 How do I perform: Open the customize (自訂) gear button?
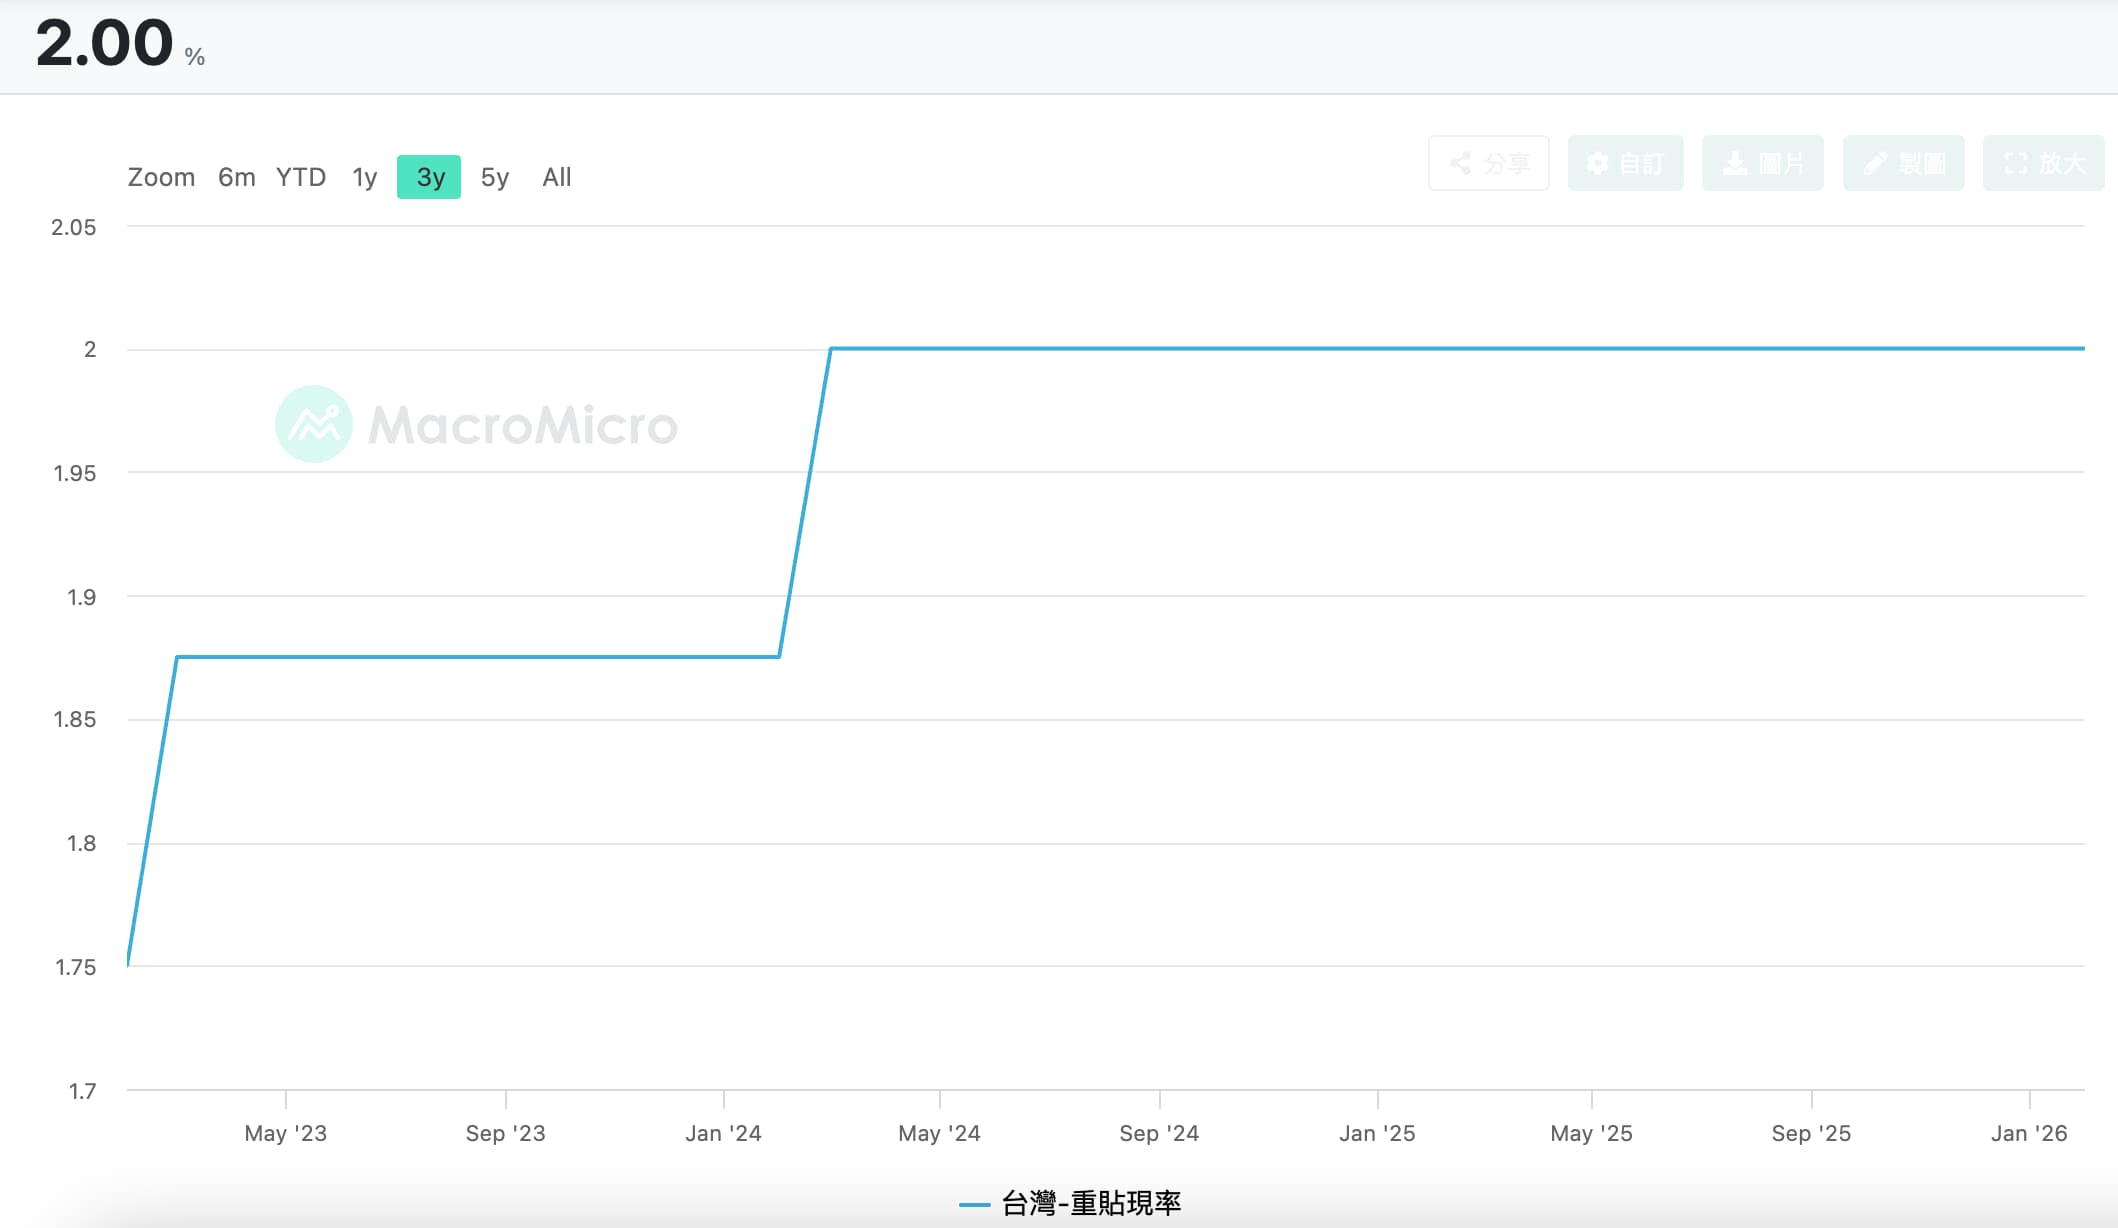click(x=1625, y=163)
